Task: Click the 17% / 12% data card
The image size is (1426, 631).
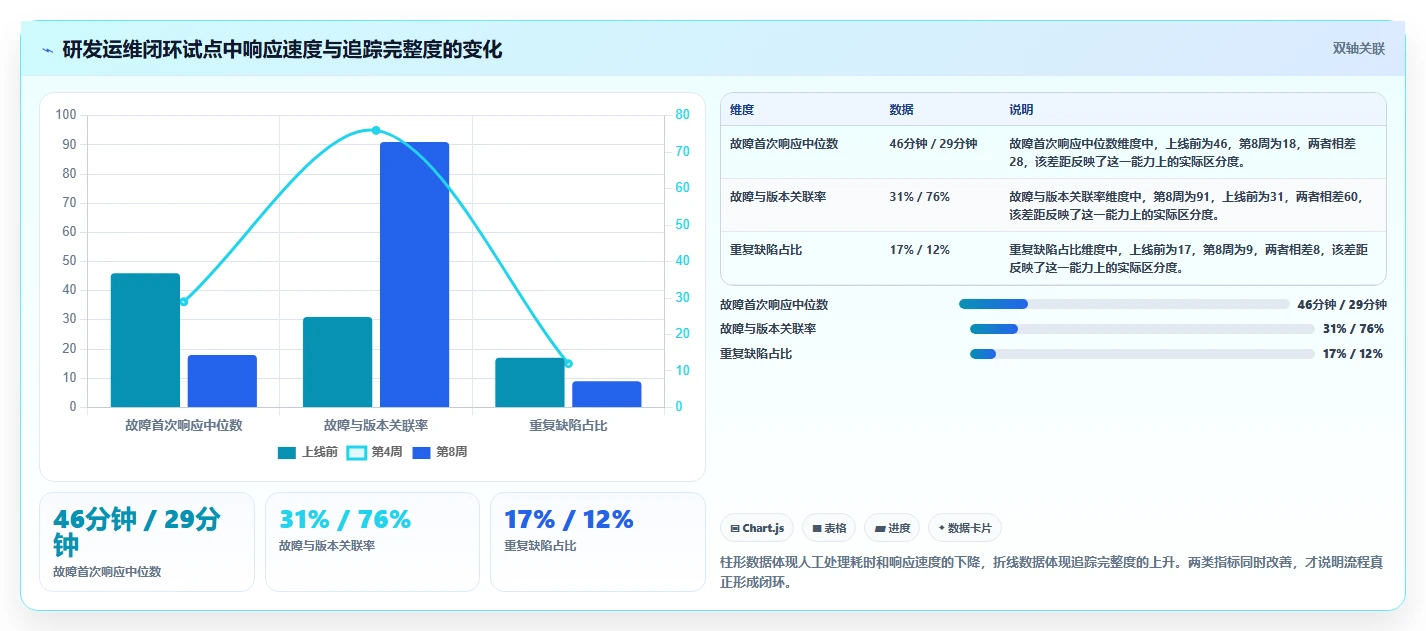Action: (598, 542)
